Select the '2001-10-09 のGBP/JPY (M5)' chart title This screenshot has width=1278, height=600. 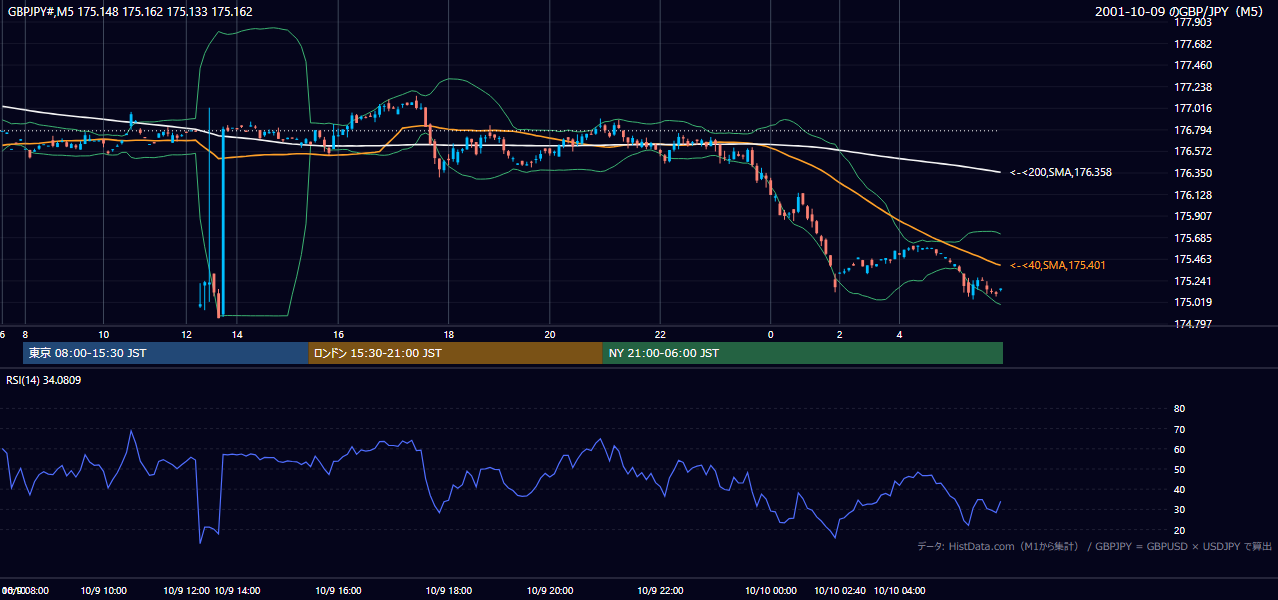[1180, 12]
